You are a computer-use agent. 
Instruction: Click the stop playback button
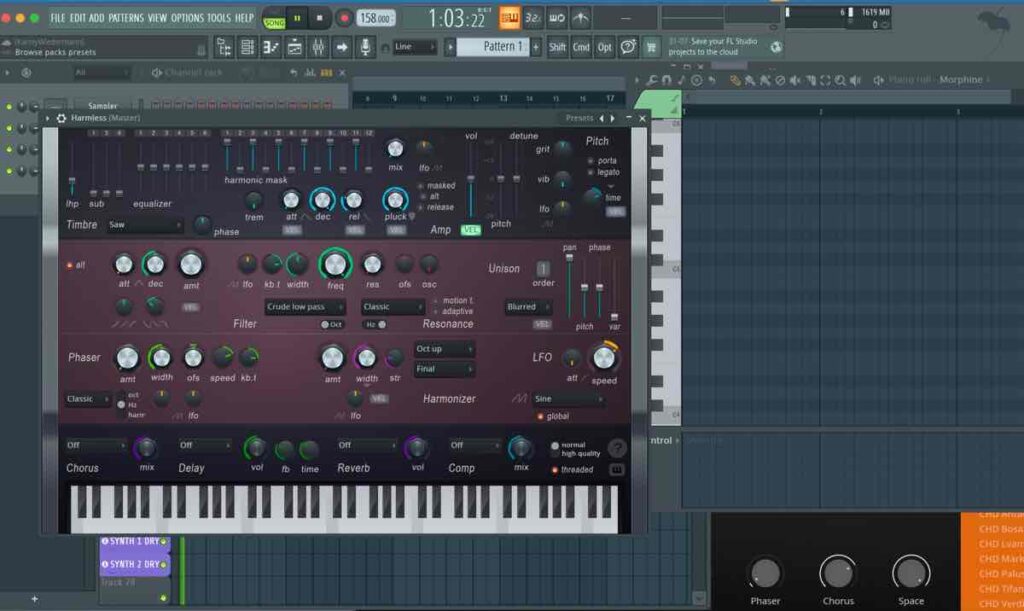(319, 18)
